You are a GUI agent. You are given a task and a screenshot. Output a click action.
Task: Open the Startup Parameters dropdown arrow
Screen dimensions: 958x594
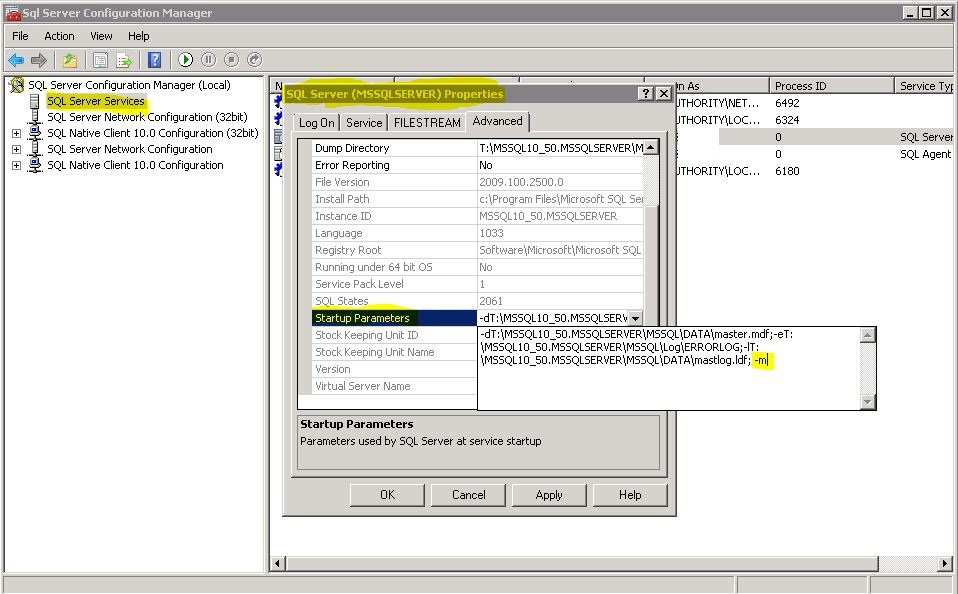click(635, 318)
